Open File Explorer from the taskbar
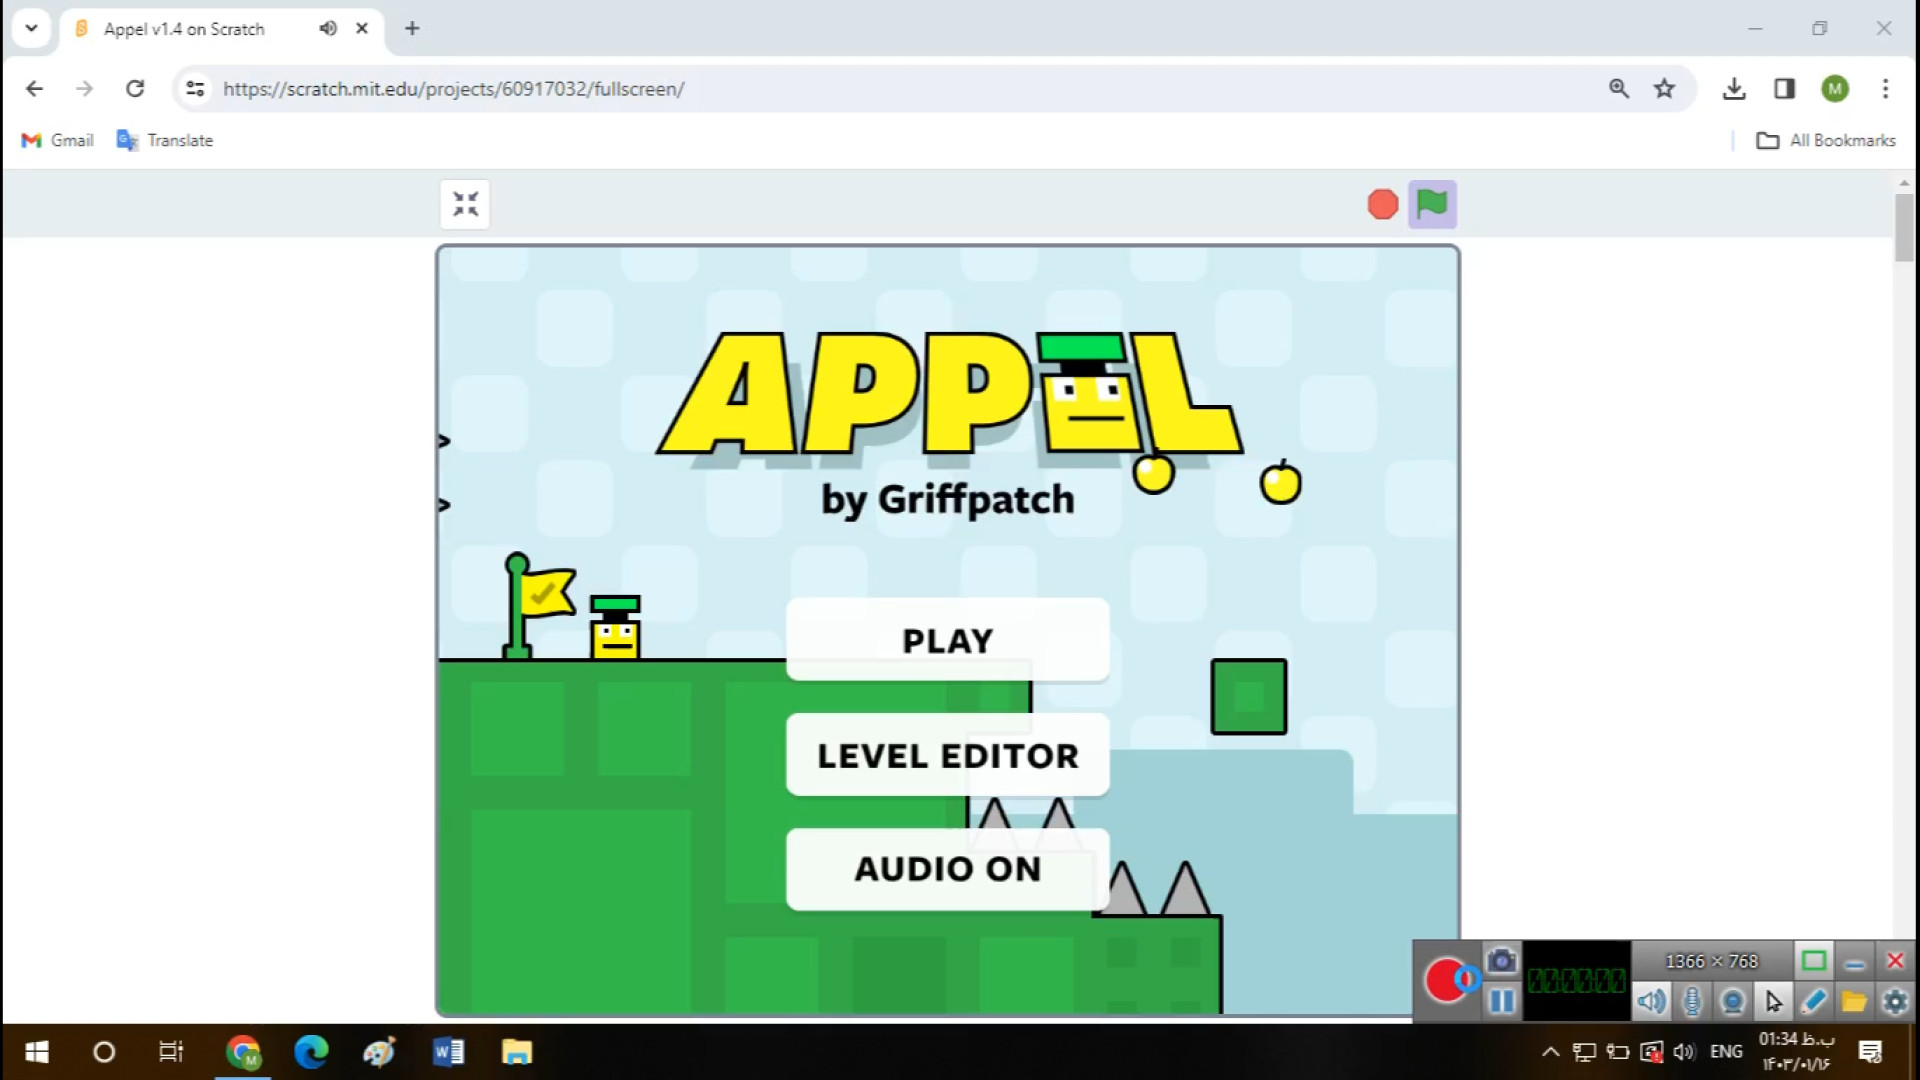Screen dimensions: 1920x1080 tap(517, 1052)
